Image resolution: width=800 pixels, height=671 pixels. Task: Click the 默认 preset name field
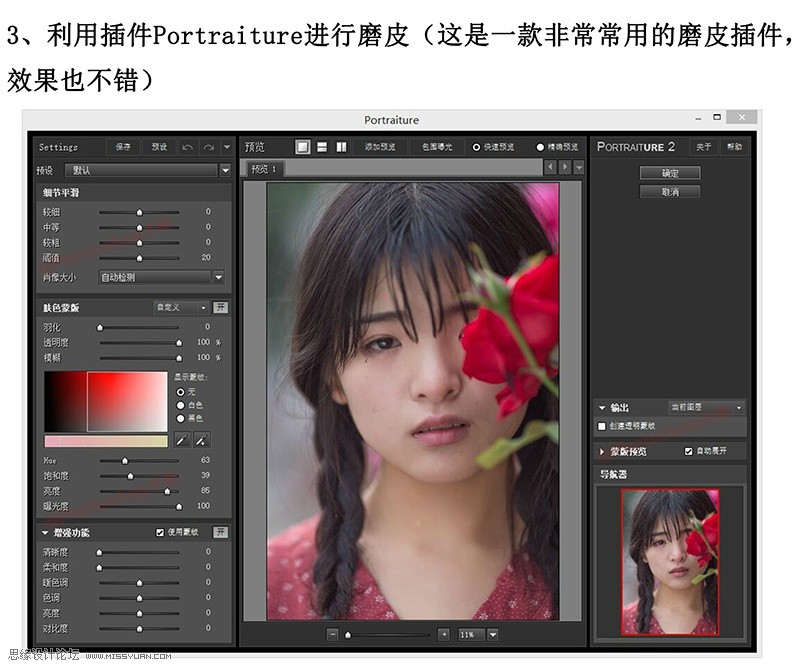click(141, 170)
